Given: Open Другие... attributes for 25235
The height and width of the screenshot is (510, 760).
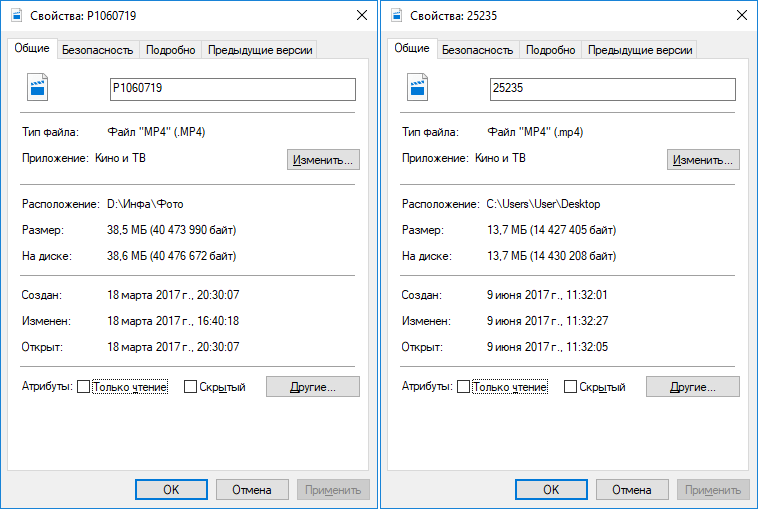Looking at the screenshot, I should point(693,387).
